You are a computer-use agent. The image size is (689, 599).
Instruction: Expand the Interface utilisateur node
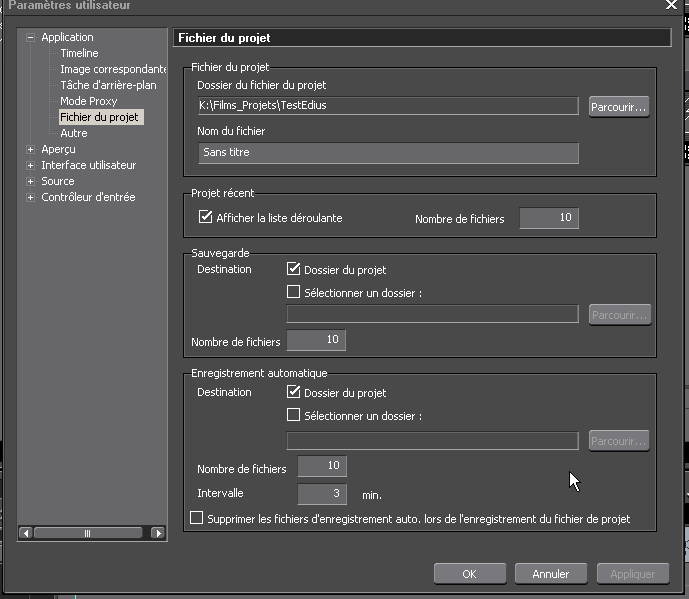pyautogui.click(x=31, y=166)
